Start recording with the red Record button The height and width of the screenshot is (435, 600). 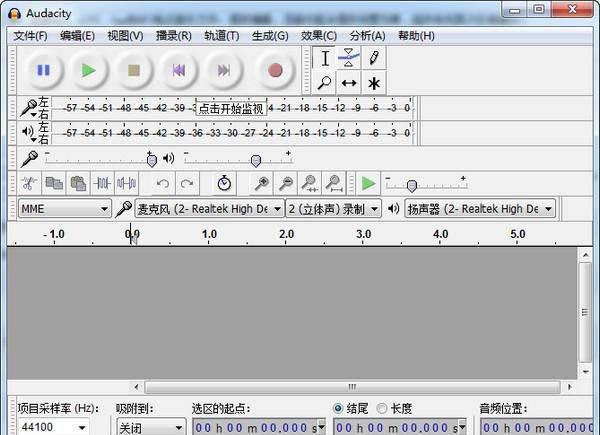click(275, 70)
